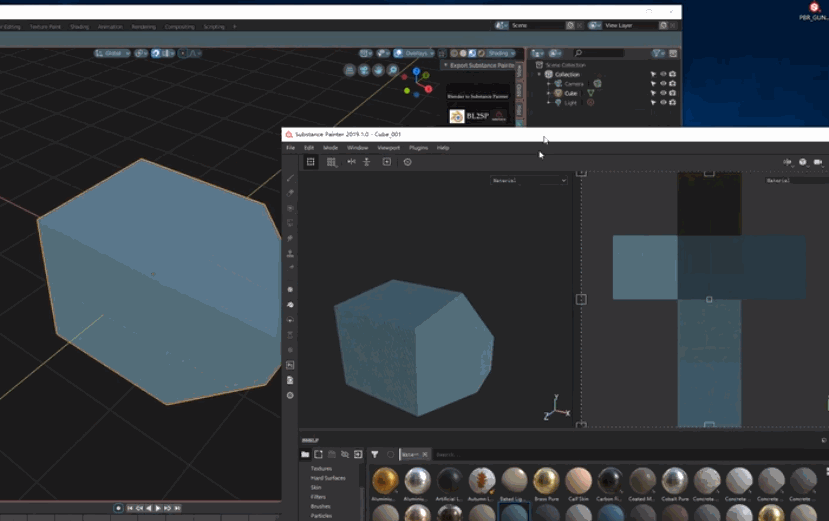Open the PBR_GUN desktop icon
The width and height of the screenshot is (829, 521).
[813, 11]
